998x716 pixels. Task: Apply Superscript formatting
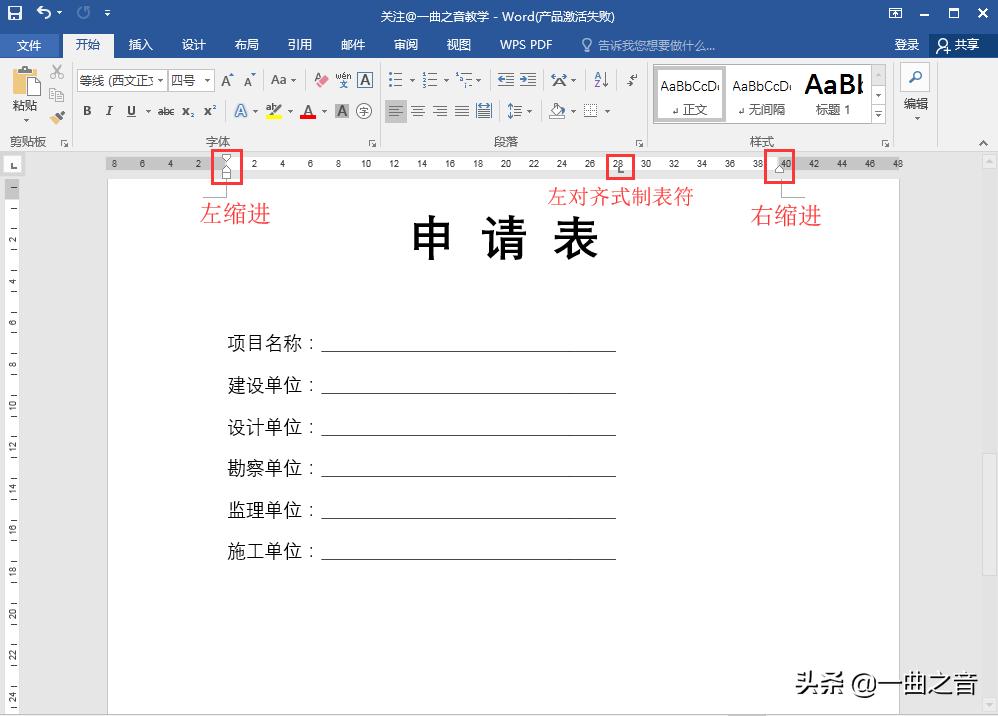tap(209, 110)
